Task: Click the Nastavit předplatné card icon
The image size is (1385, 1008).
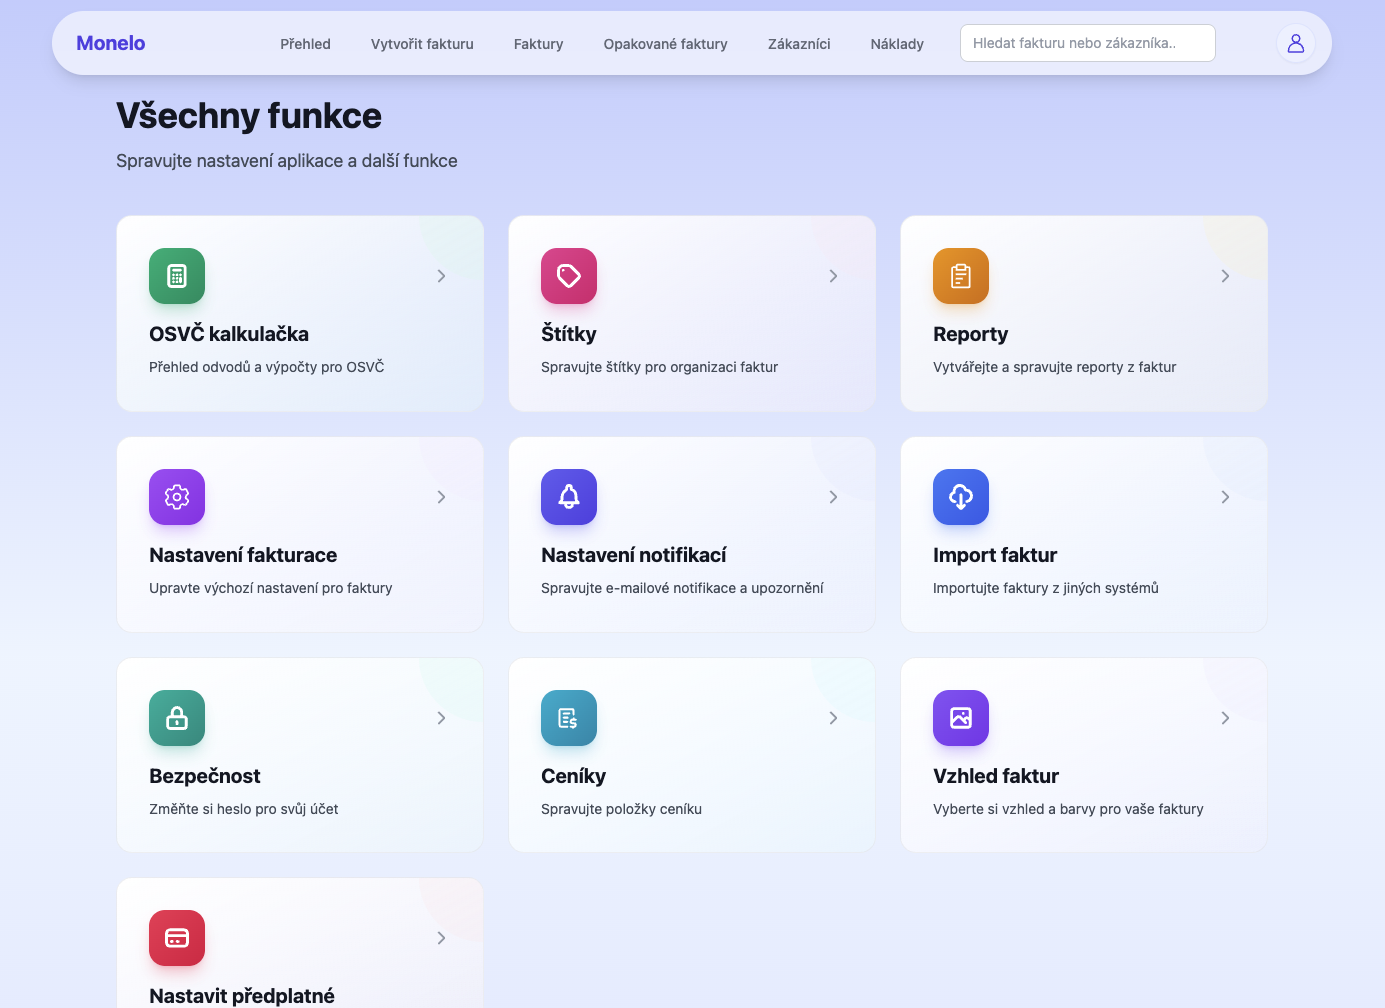Action: (x=177, y=938)
